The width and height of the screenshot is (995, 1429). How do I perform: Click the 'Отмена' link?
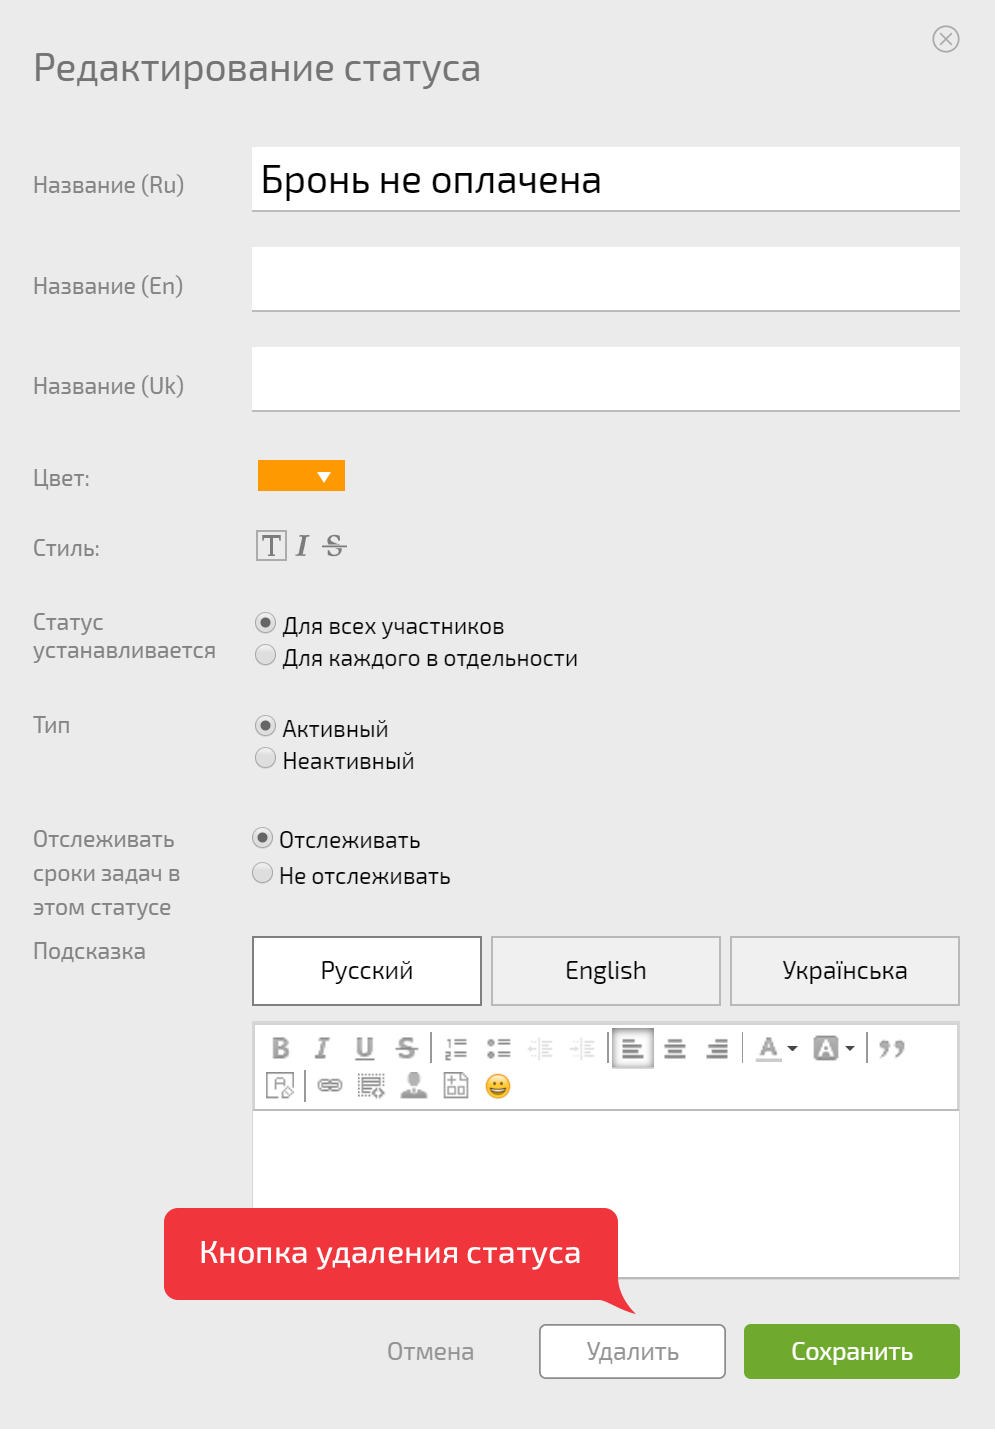431,1351
